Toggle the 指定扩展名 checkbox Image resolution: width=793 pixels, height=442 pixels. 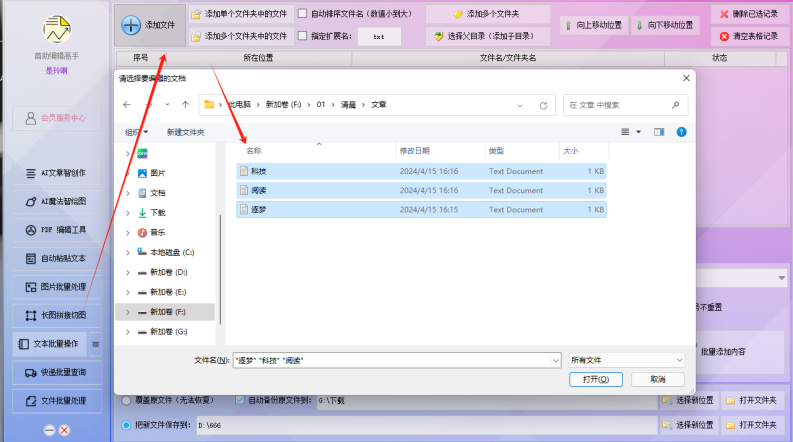coord(302,36)
